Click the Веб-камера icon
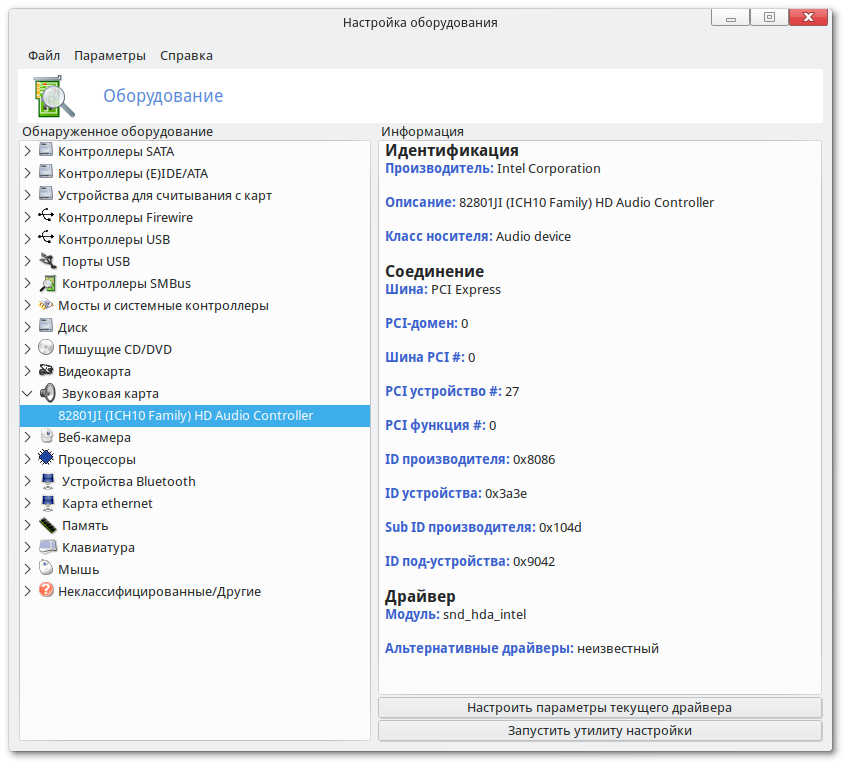The image size is (847, 766). [x=47, y=436]
